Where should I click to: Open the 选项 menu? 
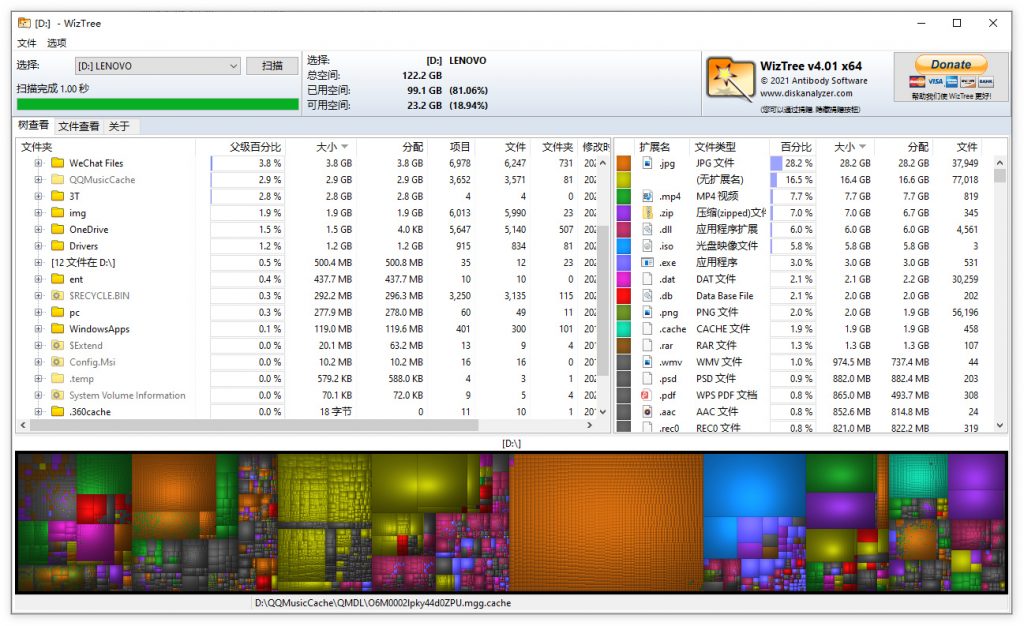(x=57, y=43)
